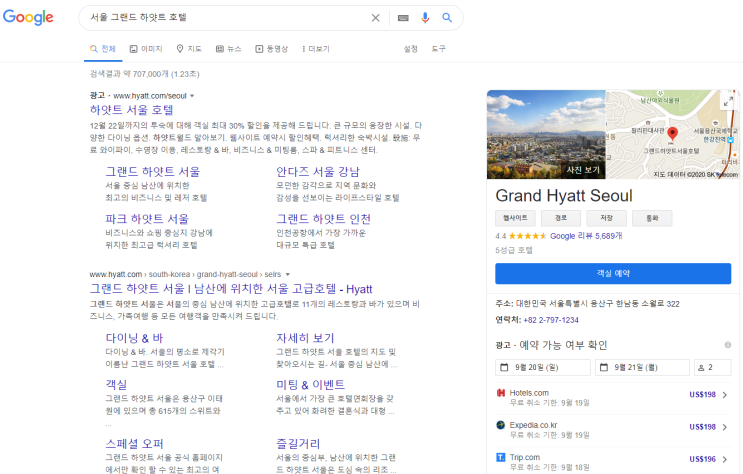Click the map thumbnail of Grand Hyatt Seoul
This screenshot has height=474, width=743.
pyautogui.click(x=672, y=135)
